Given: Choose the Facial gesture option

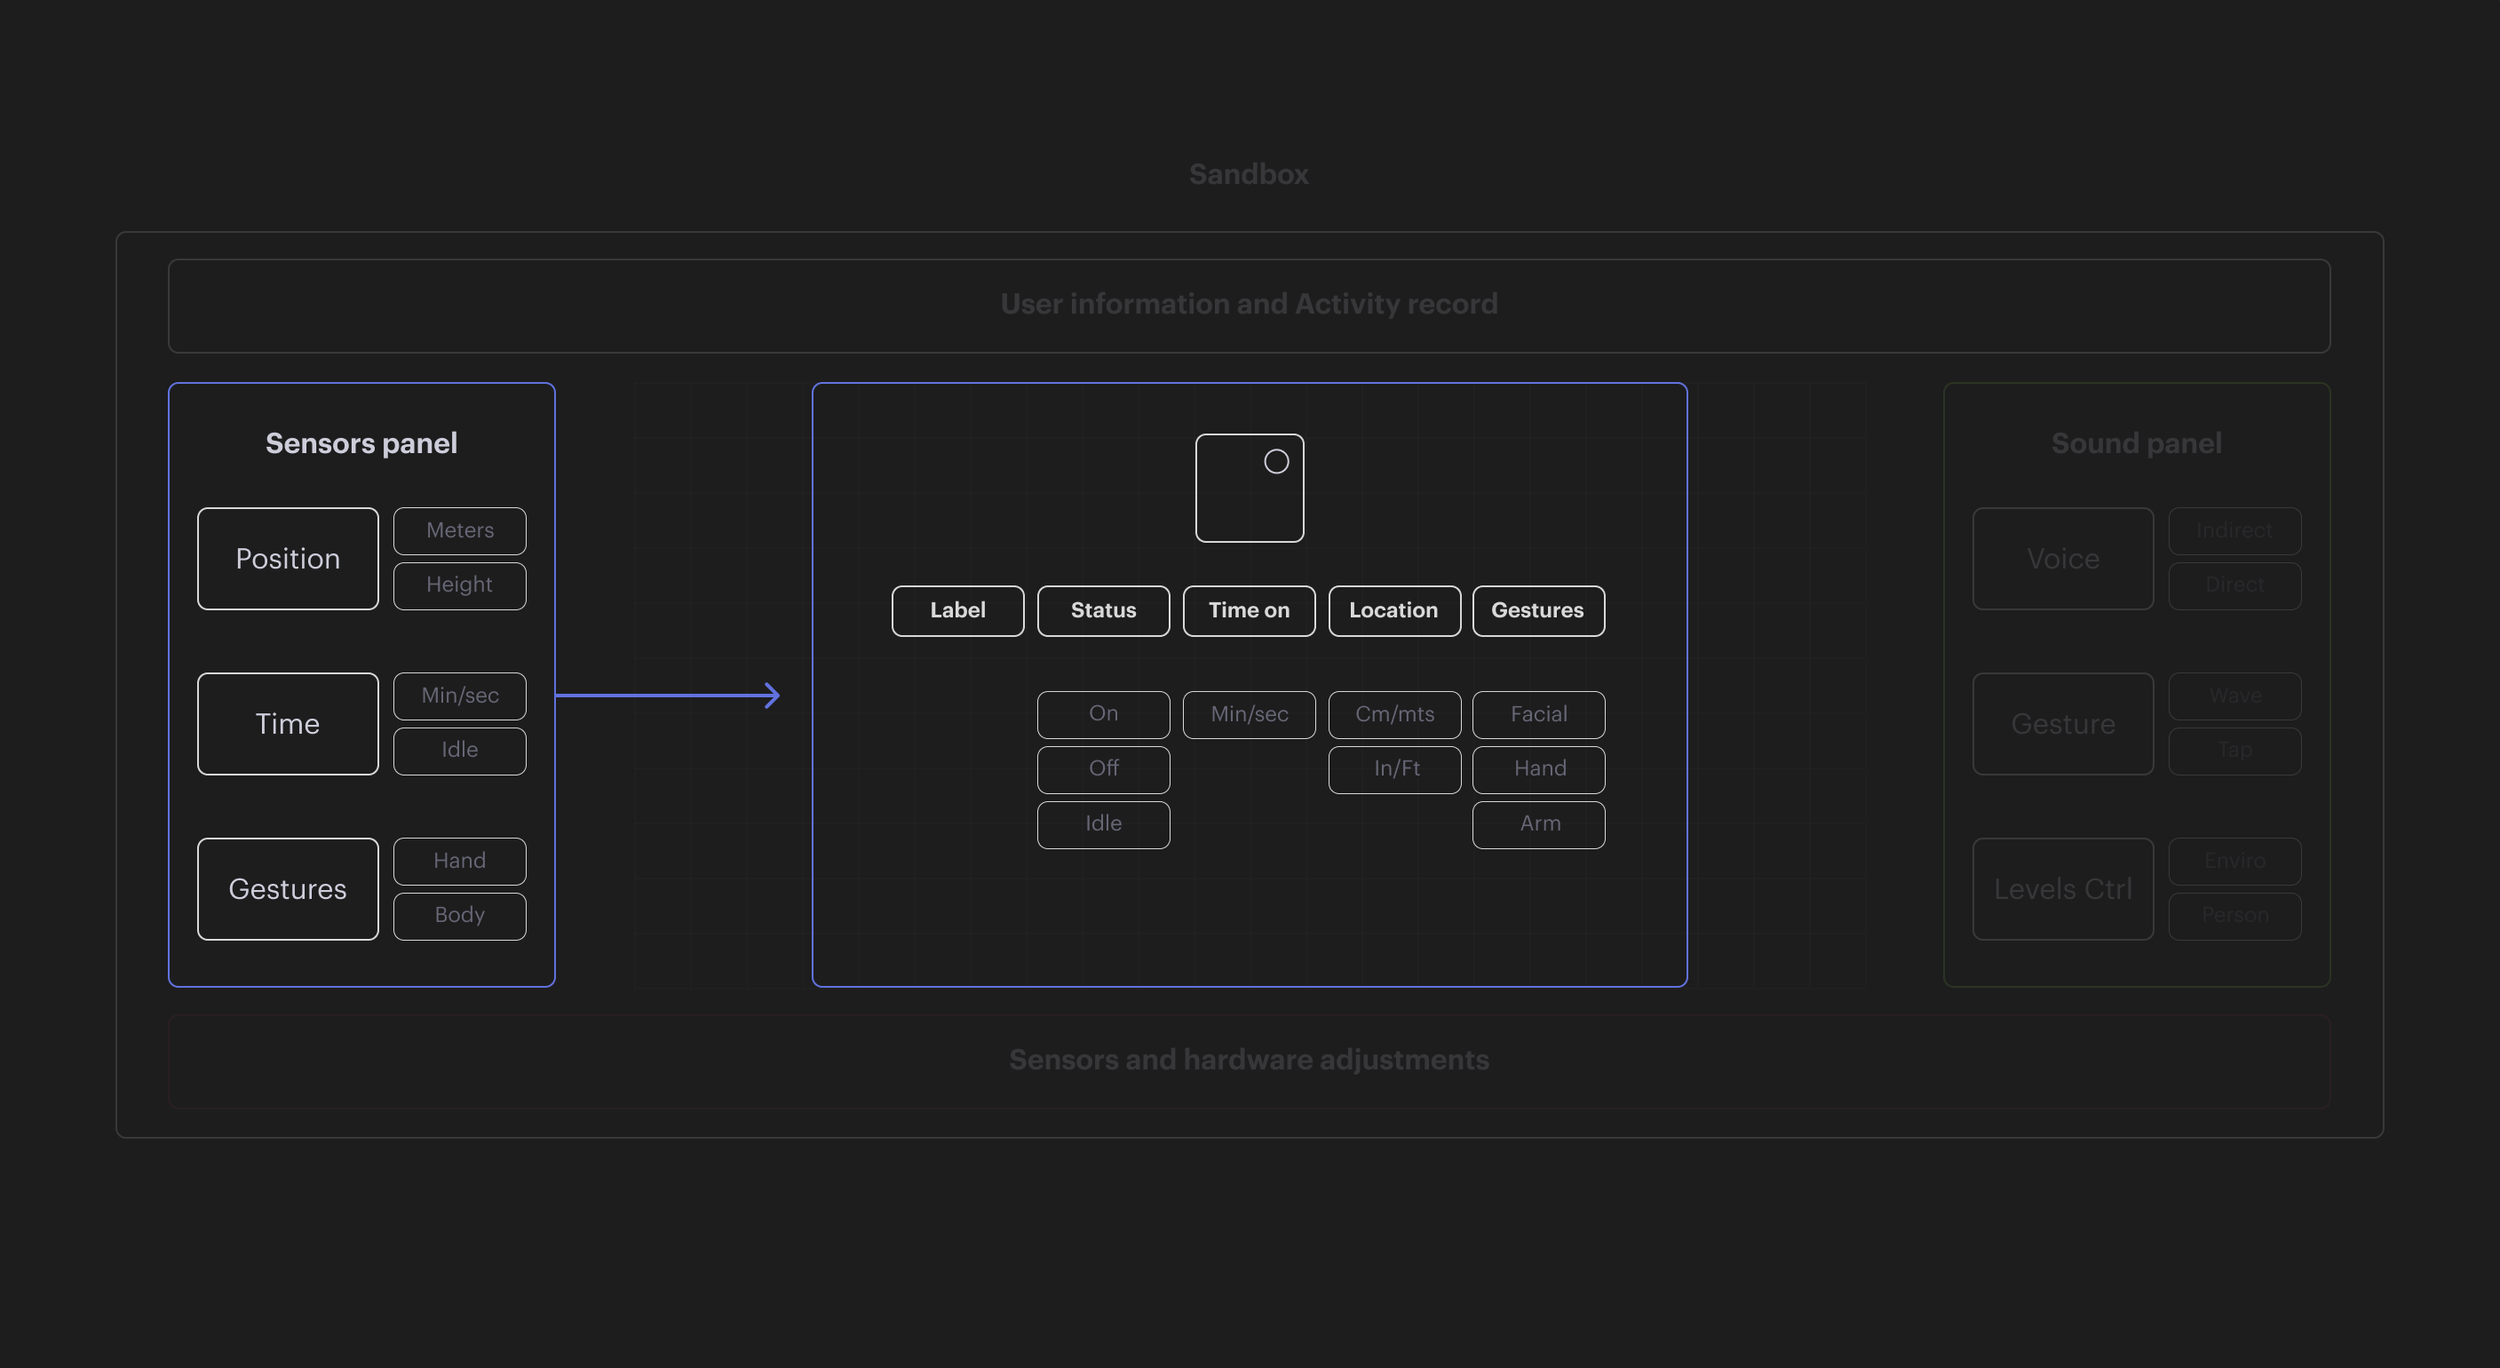Looking at the screenshot, I should pos(1538,714).
